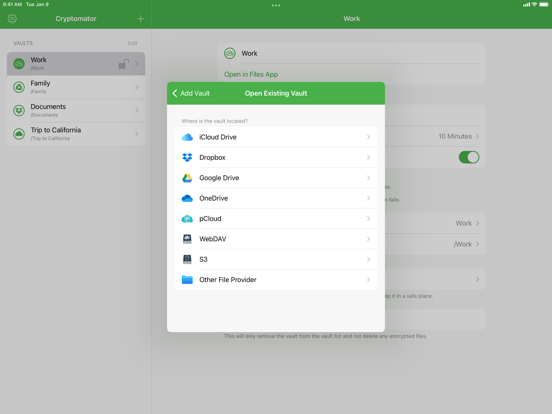Click the unlocked padlock icon on the Work vault
552x414 pixels.
pos(124,64)
